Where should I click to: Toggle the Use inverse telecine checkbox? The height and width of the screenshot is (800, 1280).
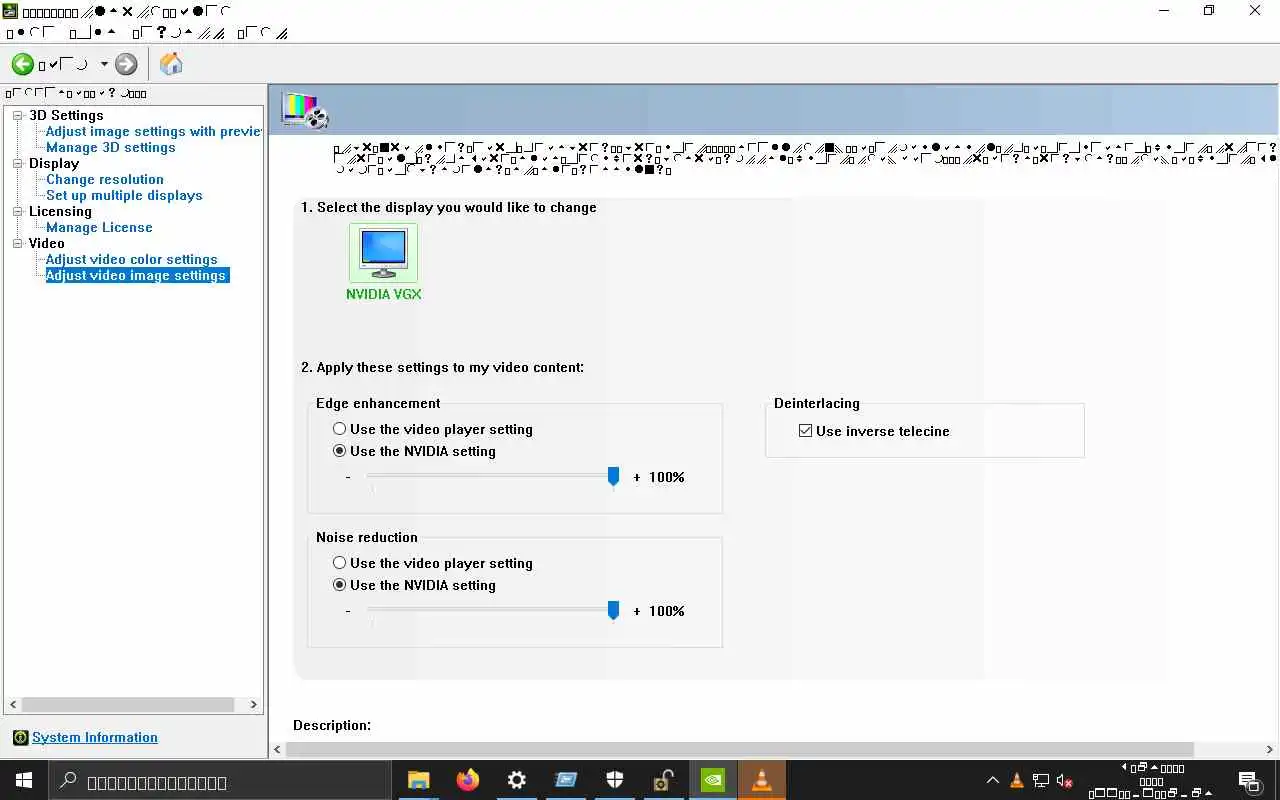click(806, 431)
